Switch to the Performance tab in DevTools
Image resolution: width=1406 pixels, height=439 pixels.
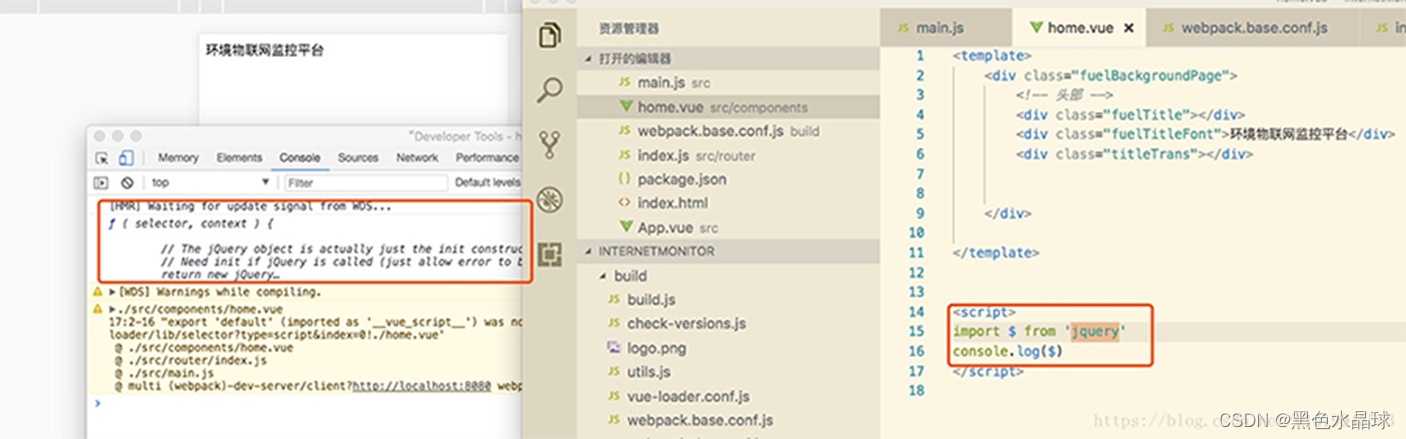[x=487, y=158]
